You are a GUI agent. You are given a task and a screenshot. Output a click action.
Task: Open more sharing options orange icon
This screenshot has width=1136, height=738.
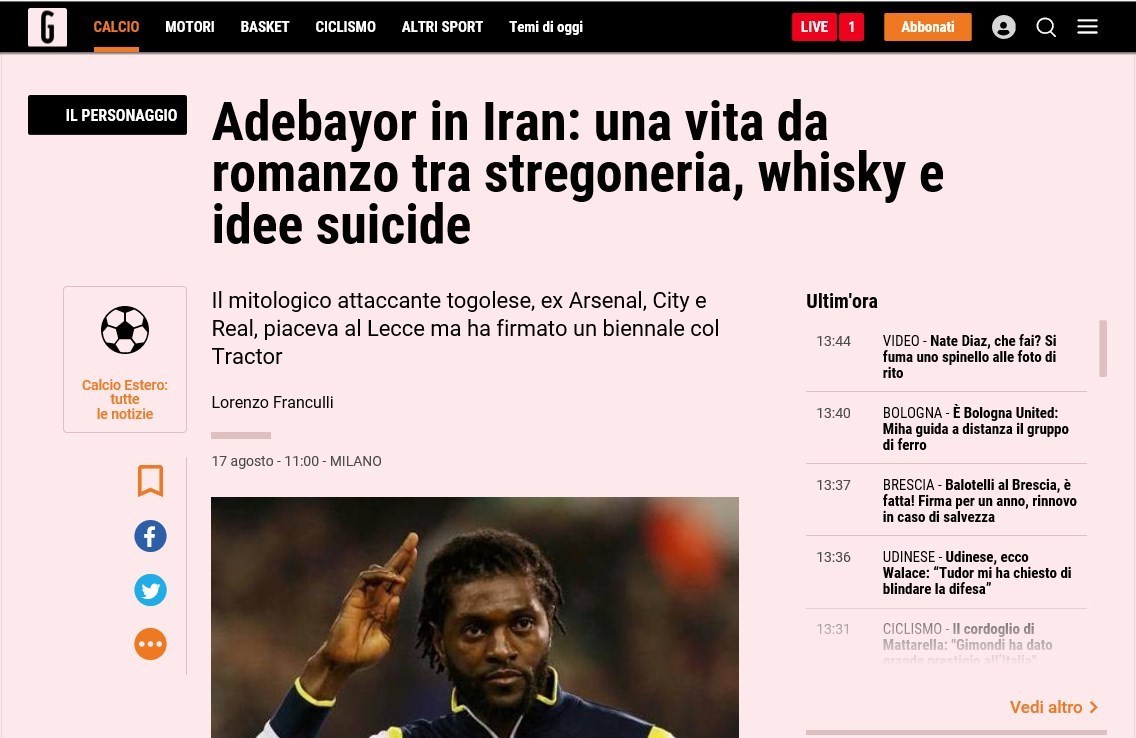[x=151, y=644]
